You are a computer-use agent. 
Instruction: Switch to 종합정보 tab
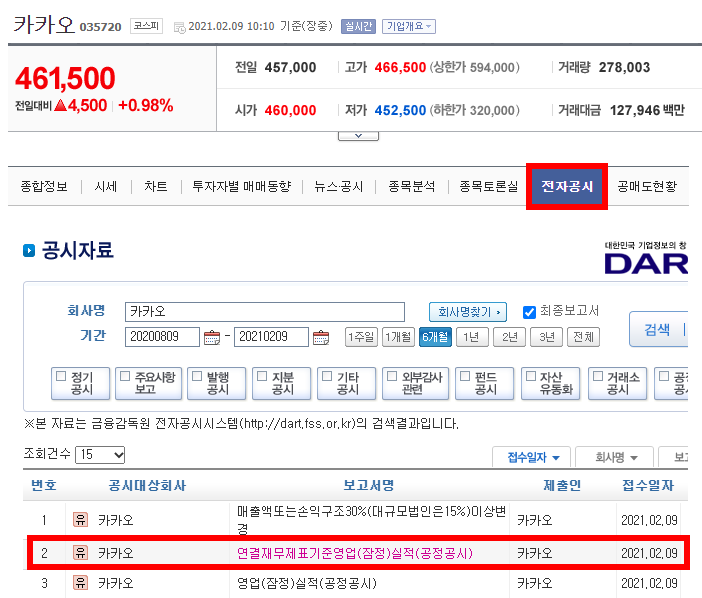click(x=44, y=186)
